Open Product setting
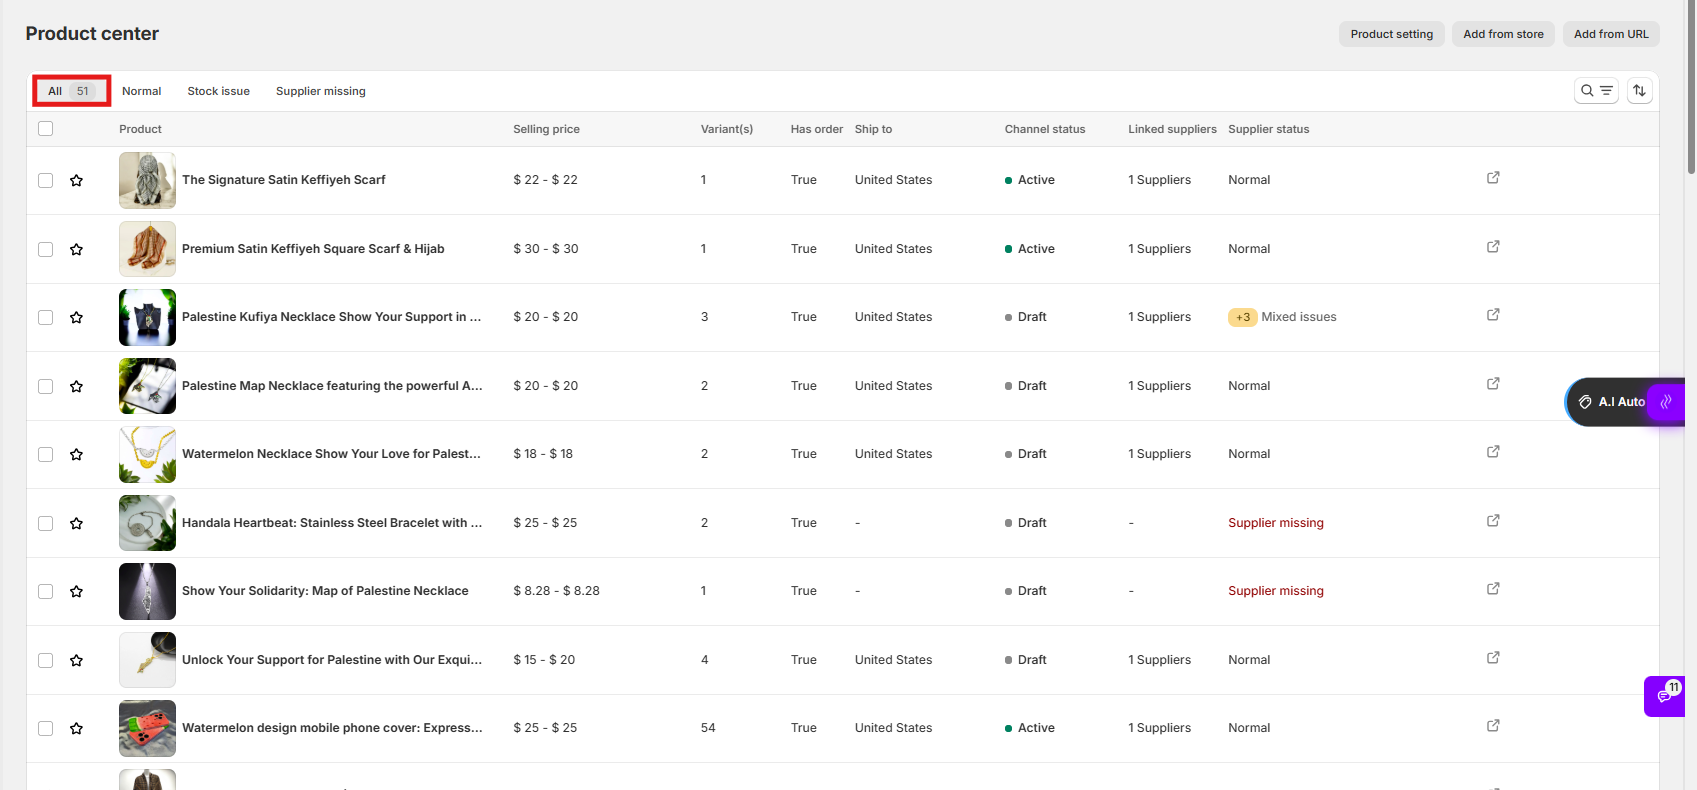The image size is (1697, 790). click(1391, 34)
